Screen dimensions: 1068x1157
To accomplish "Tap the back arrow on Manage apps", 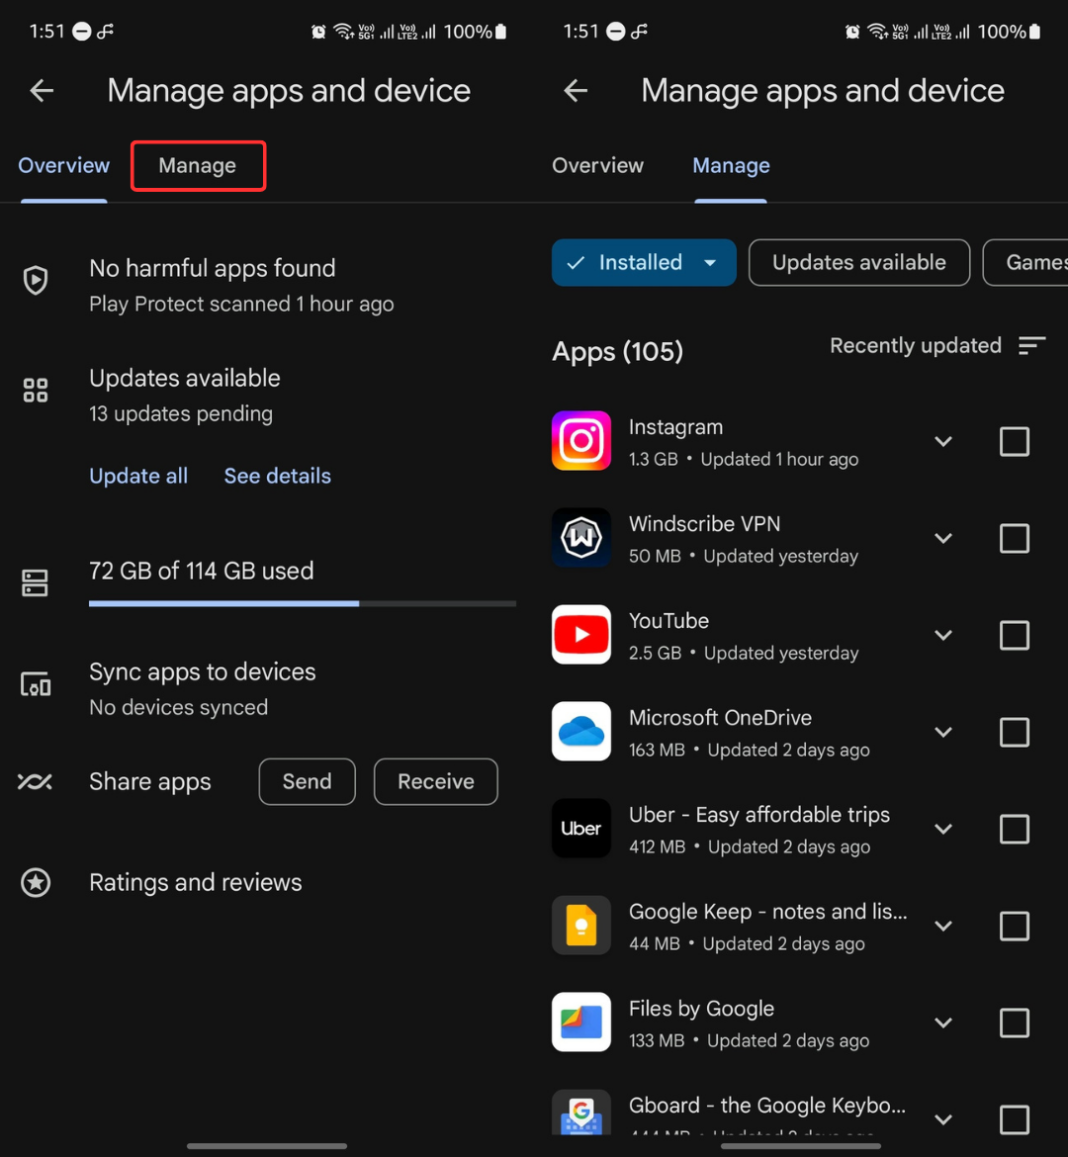I will (41, 90).
